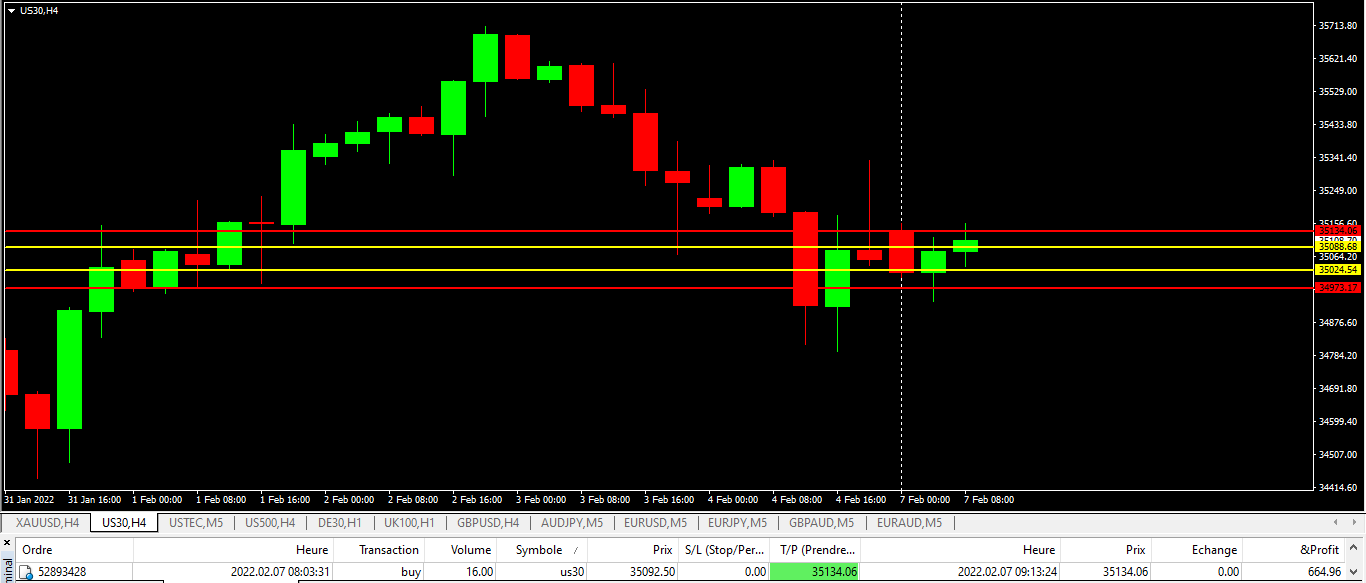Open the GBPAUD,M5 chart tab
This screenshot has width=1366, height=583.
point(821,522)
